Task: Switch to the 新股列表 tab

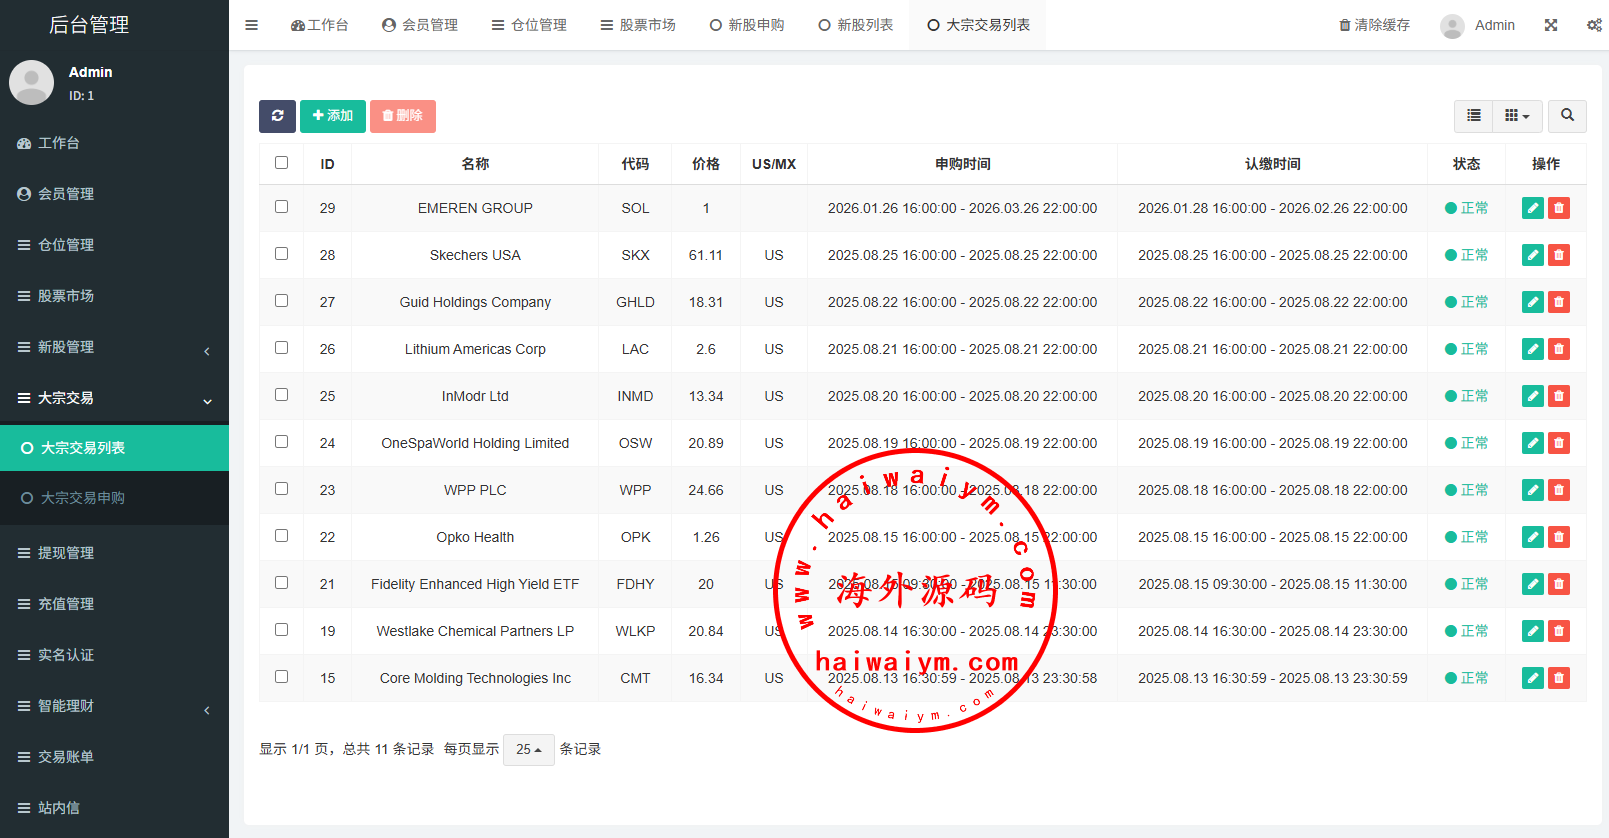Action: (x=855, y=25)
